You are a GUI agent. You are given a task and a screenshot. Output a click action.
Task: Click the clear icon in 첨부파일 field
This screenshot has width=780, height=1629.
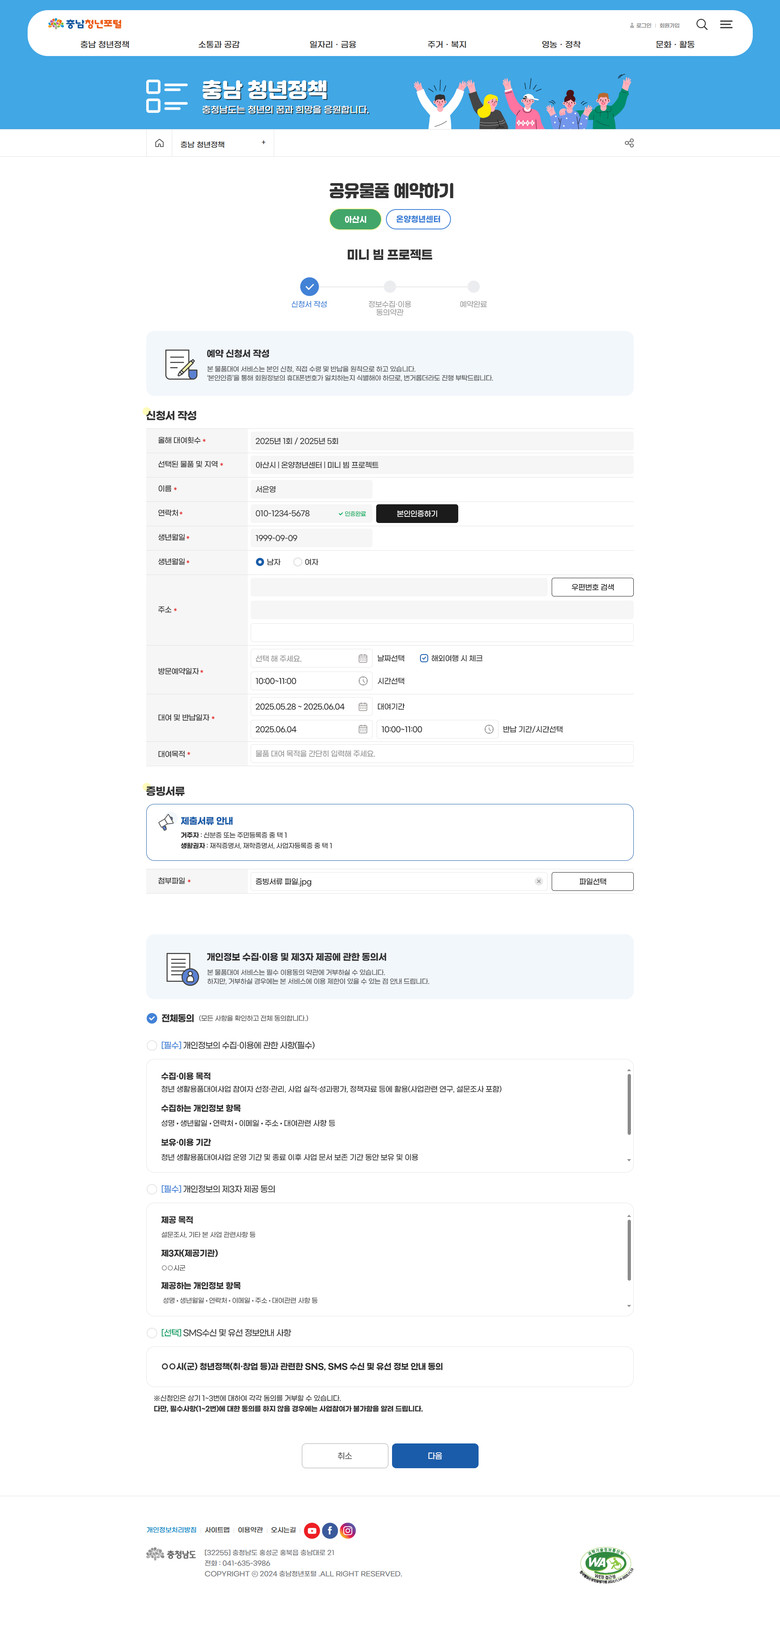click(538, 882)
